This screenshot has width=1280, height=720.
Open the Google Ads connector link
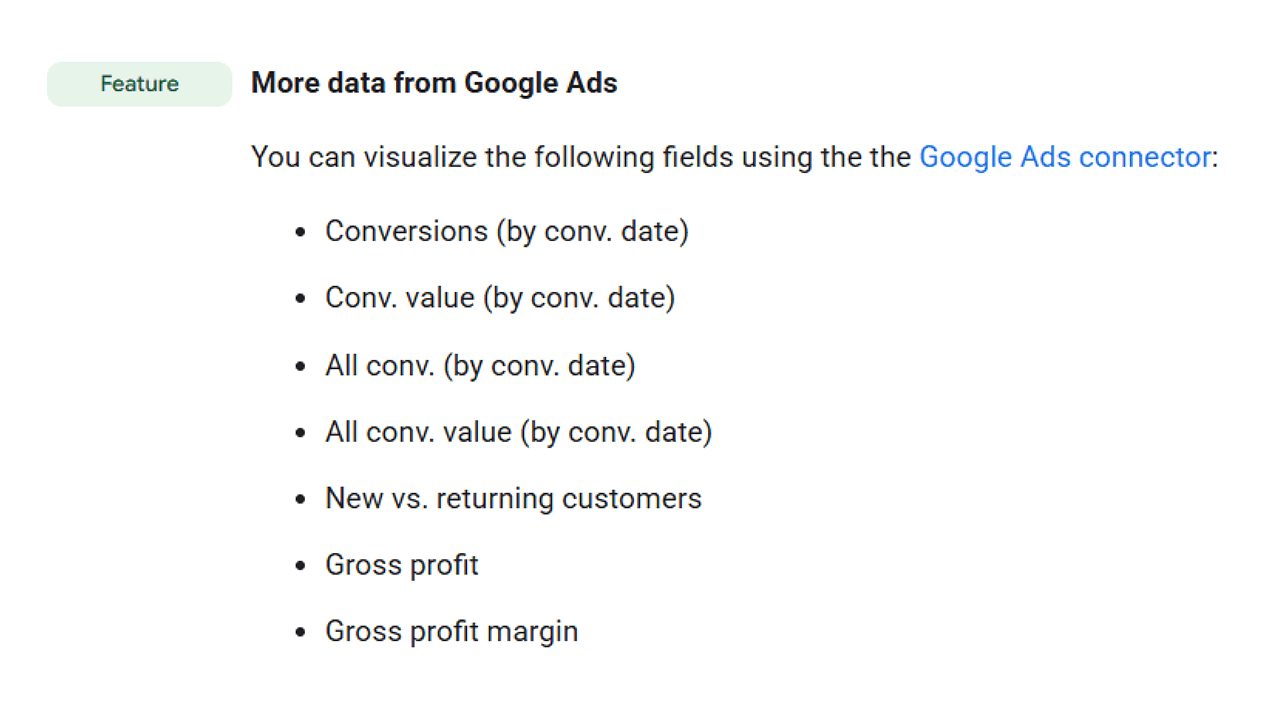[x=1064, y=157]
